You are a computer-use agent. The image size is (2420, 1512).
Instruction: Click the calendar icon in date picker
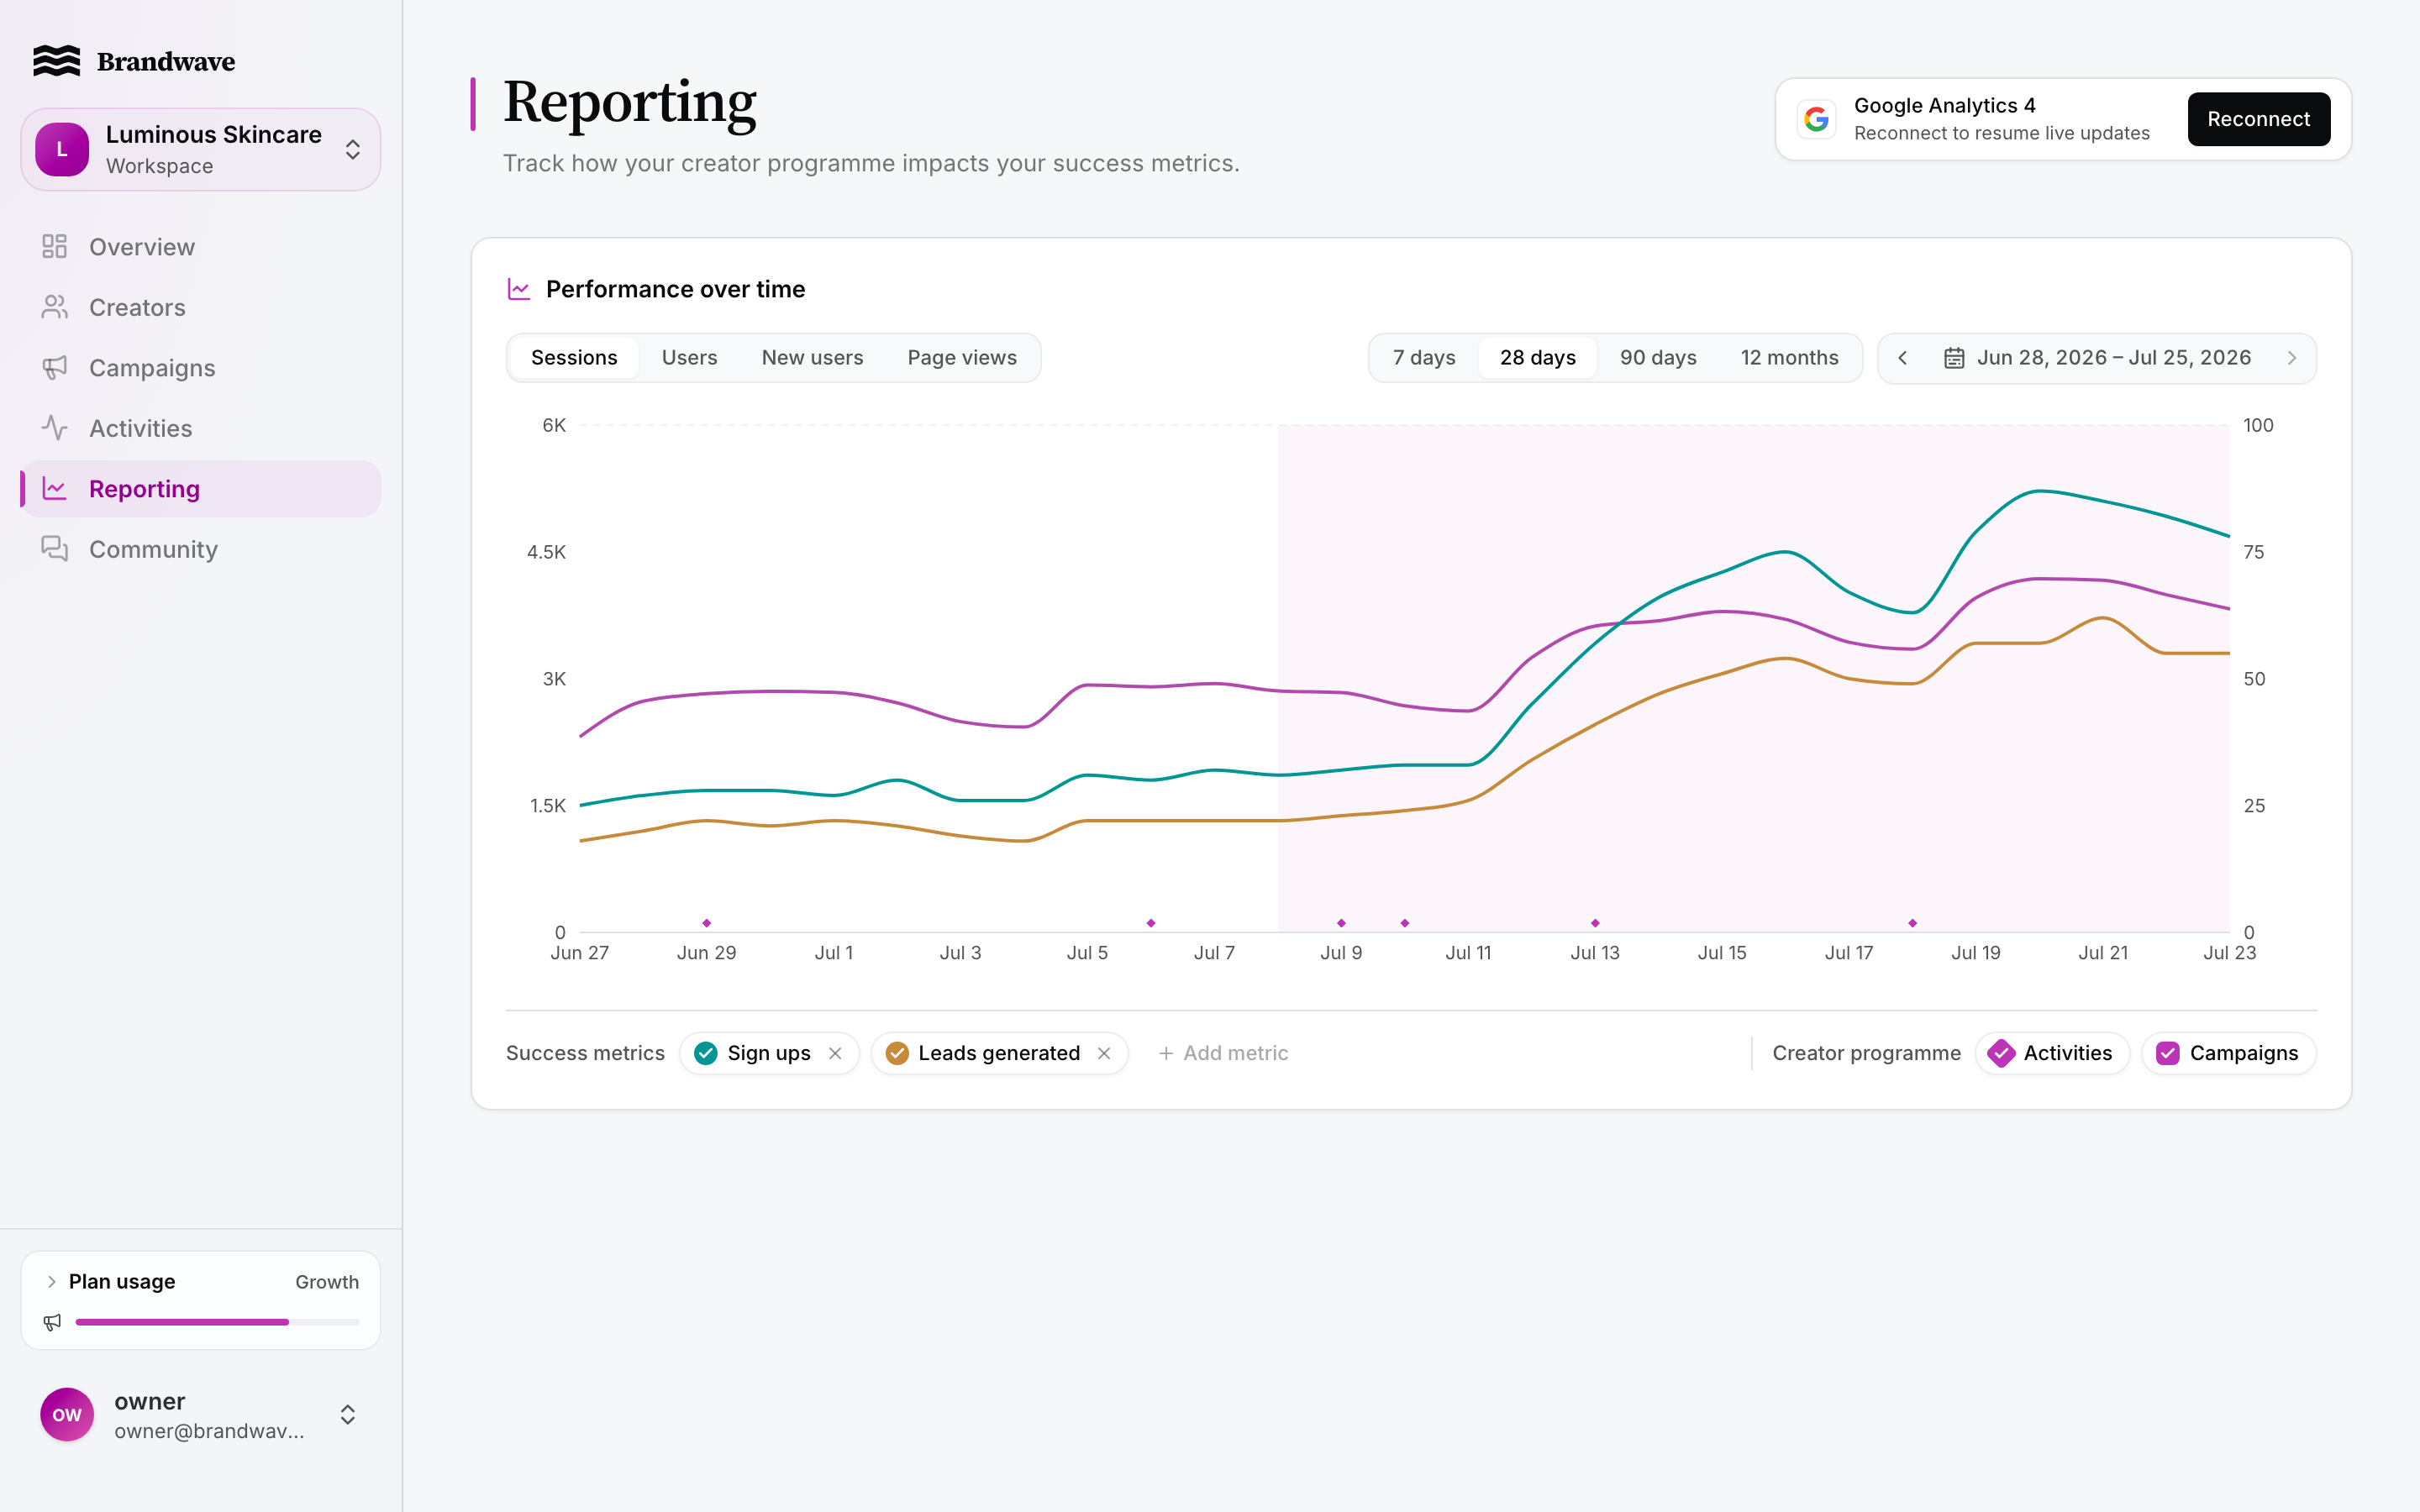click(1954, 358)
